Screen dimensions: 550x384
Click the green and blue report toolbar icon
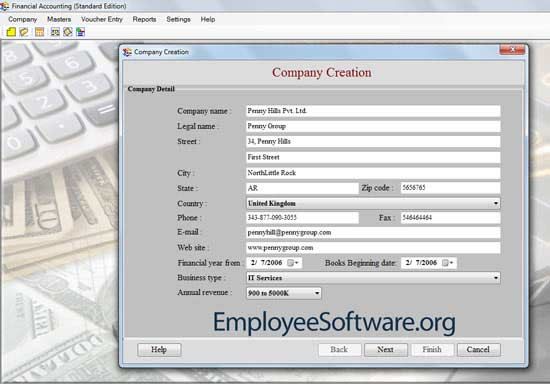coord(81,32)
